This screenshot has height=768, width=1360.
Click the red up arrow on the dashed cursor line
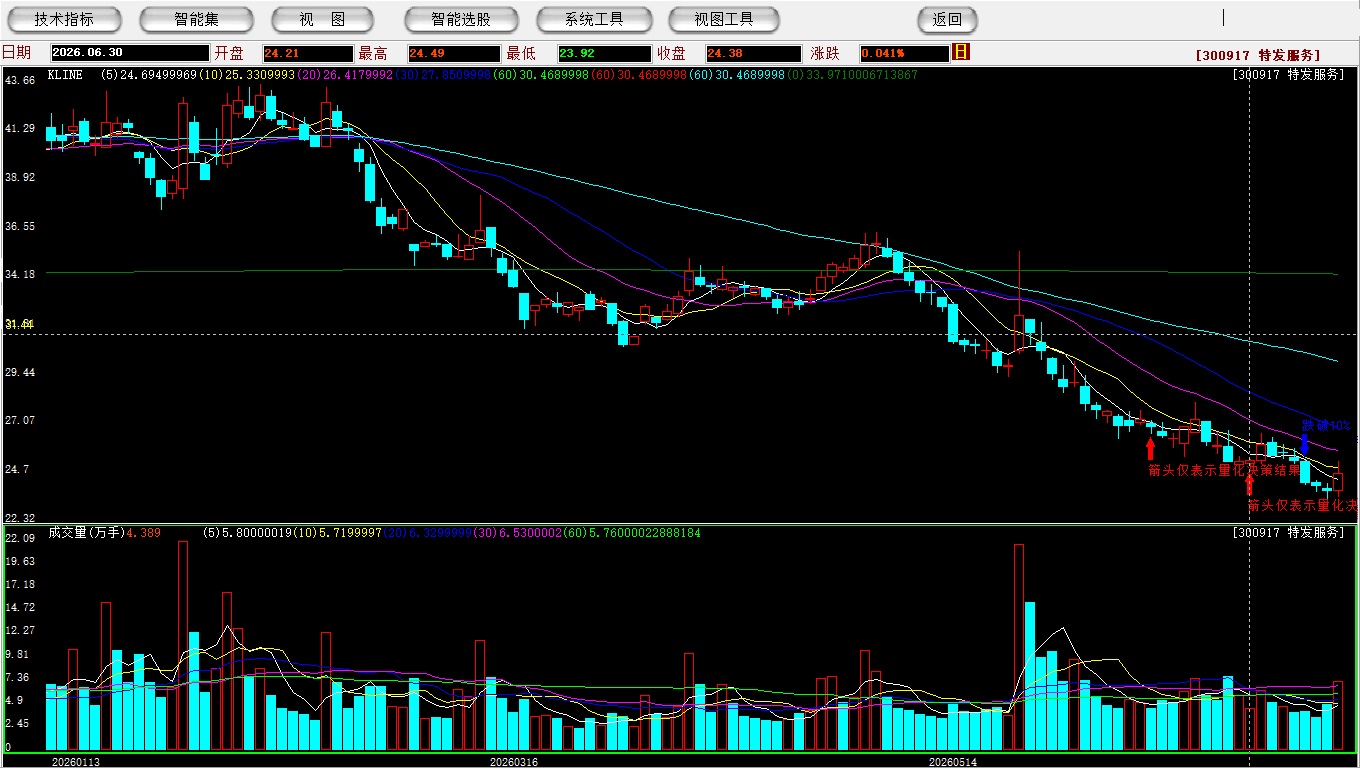pyautogui.click(x=1249, y=485)
